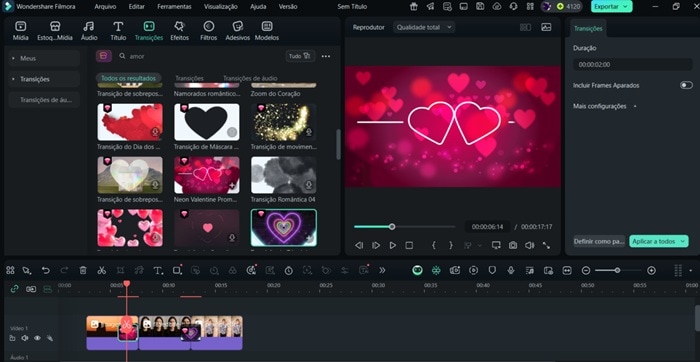700x362 pixels.
Task: Open the Versão menu
Action: (x=288, y=7)
